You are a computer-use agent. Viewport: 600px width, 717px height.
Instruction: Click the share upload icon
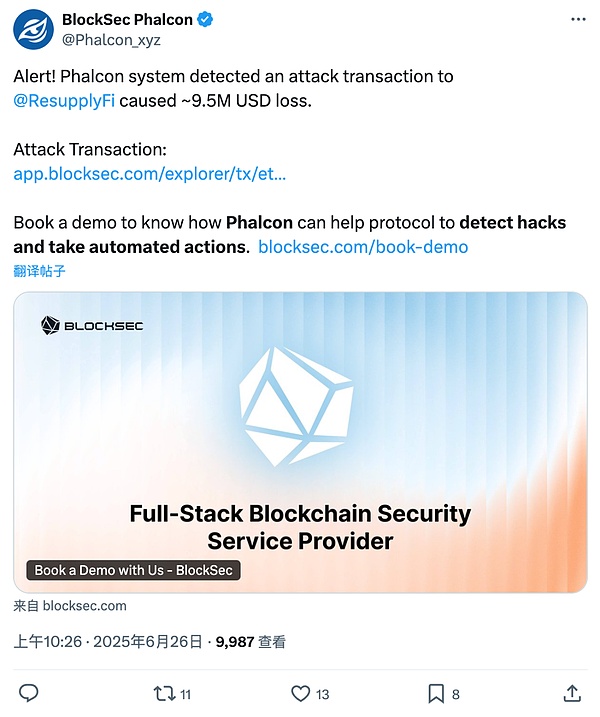point(572,692)
